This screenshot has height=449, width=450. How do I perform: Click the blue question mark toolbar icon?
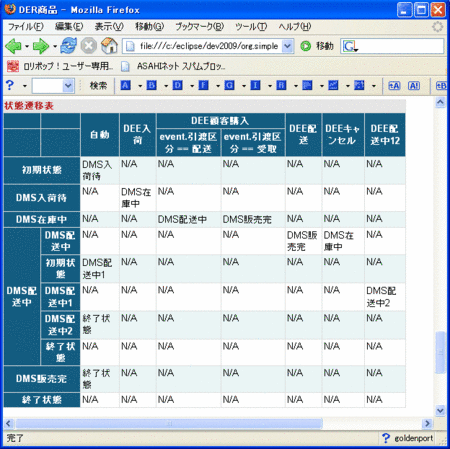[10, 85]
